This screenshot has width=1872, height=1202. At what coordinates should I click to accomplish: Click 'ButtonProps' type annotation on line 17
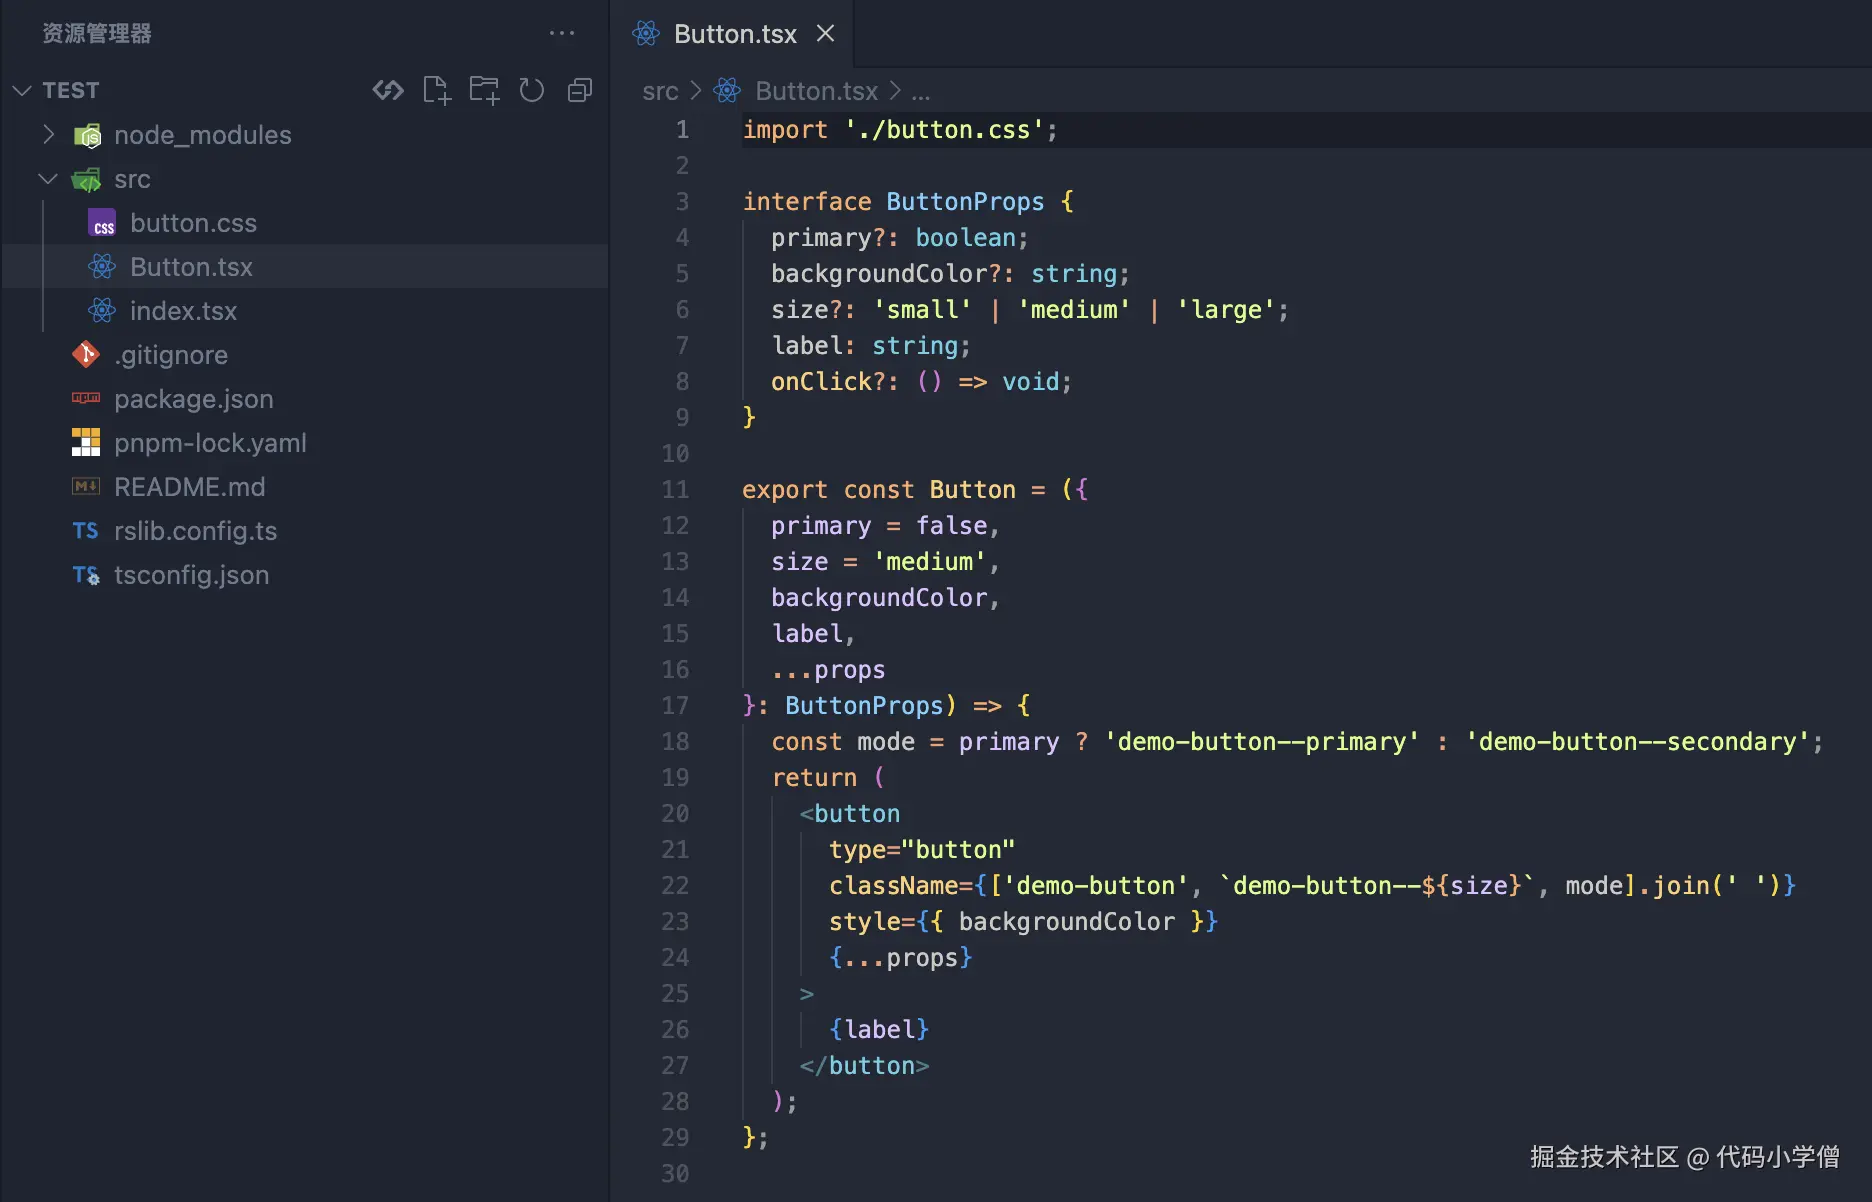tap(864, 706)
